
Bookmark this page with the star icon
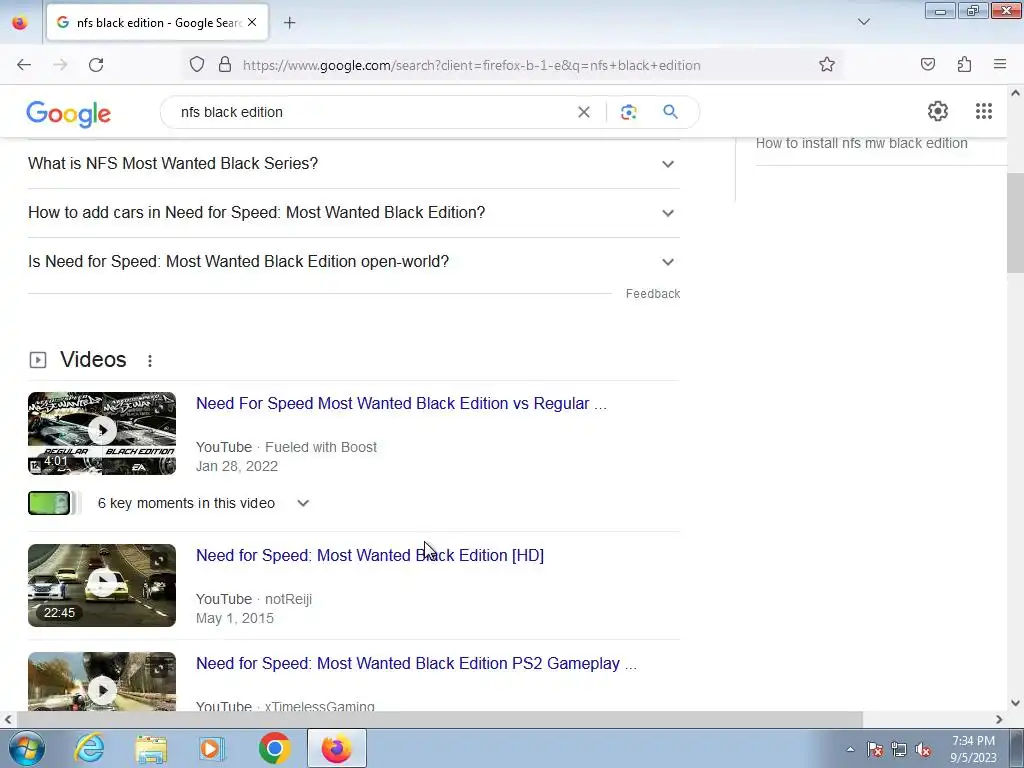tap(827, 65)
